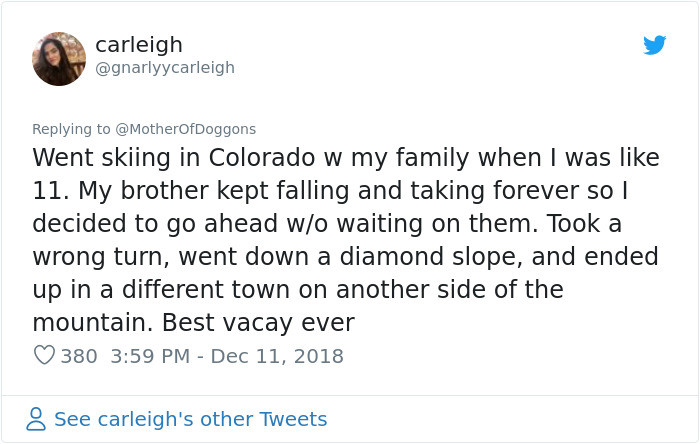Click the 380 likes count
The width and height of the screenshot is (700, 444).
79,356
